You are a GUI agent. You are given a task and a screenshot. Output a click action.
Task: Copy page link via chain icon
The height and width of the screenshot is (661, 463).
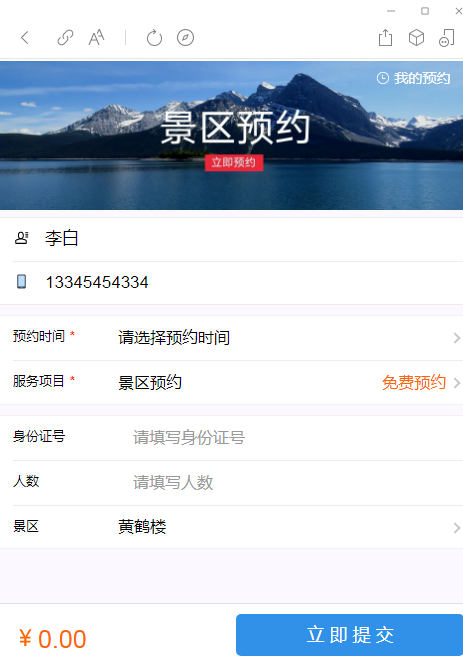pyautogui.click(x=65, y=38)
